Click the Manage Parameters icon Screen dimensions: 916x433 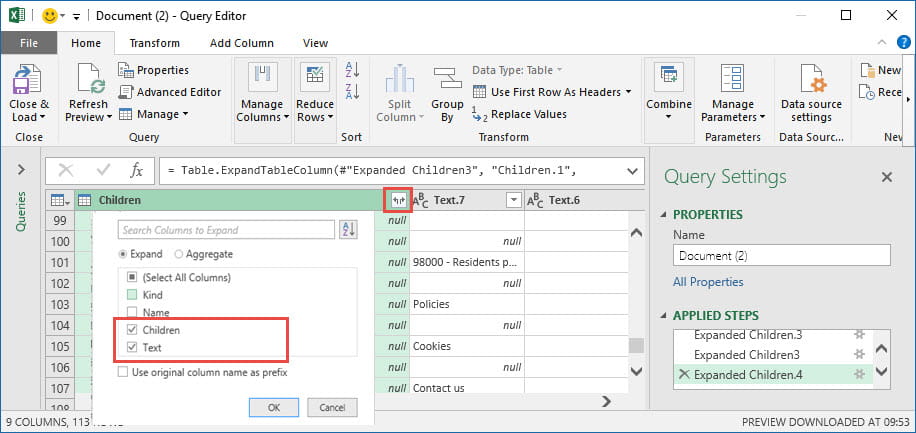tap(733, 80)
